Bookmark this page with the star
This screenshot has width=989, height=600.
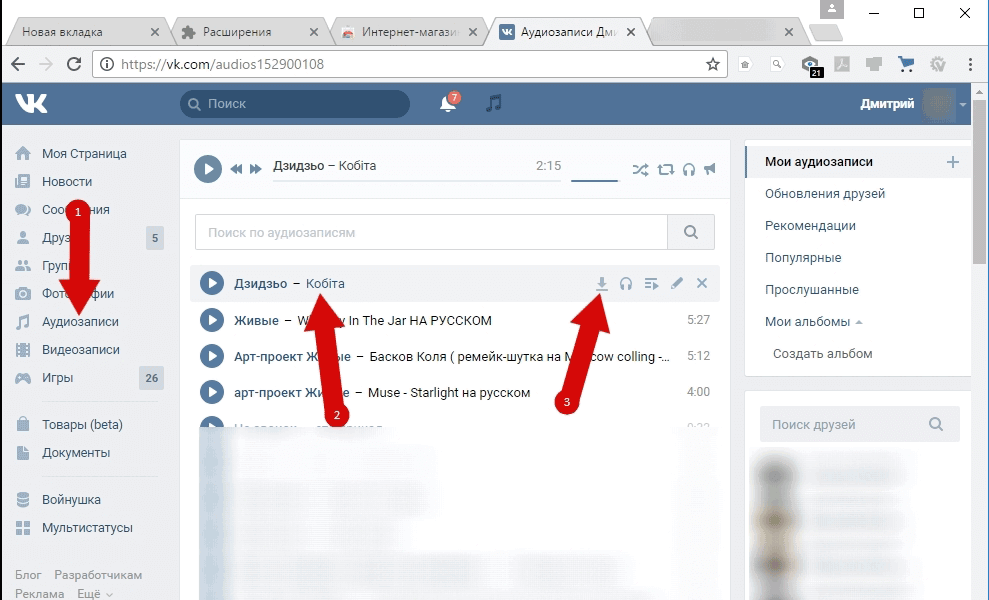713,64
